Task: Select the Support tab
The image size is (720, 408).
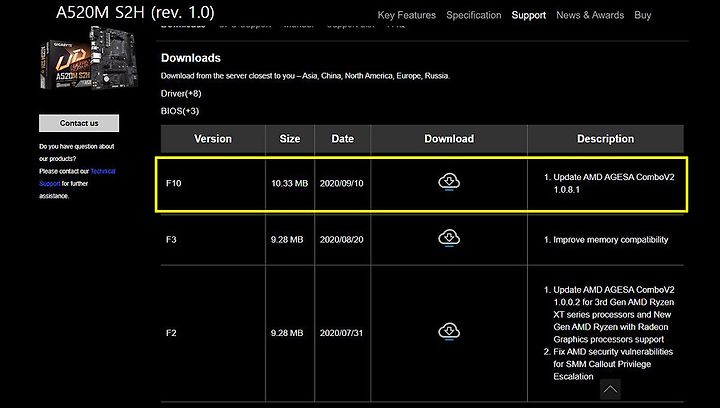Action: coord(529,15)
